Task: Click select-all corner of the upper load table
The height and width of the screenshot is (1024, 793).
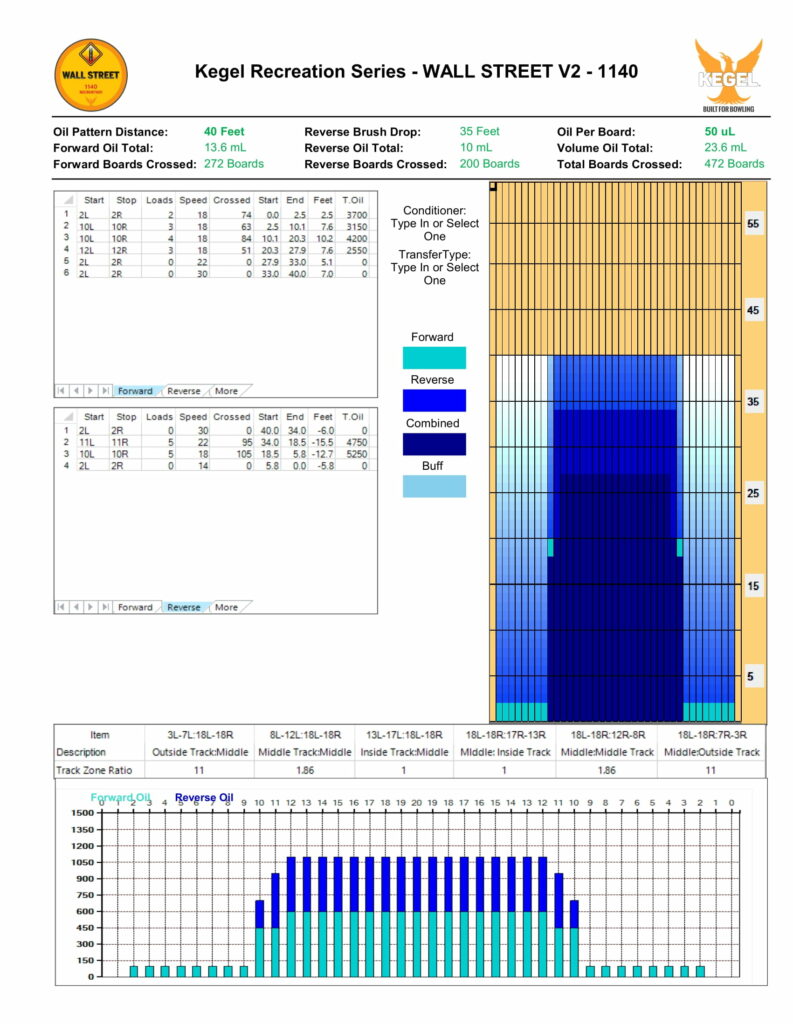Action: [68, 200]
